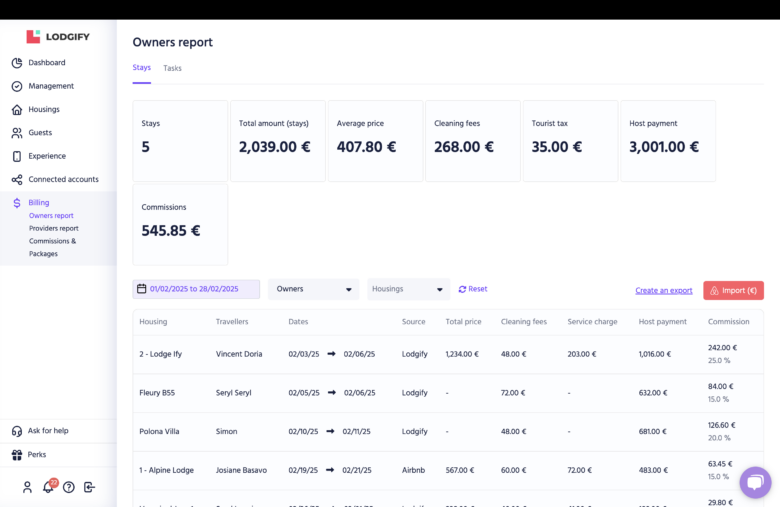
Task: Click the logout icon
Action: pyautogui.click(x=89, y=487)
